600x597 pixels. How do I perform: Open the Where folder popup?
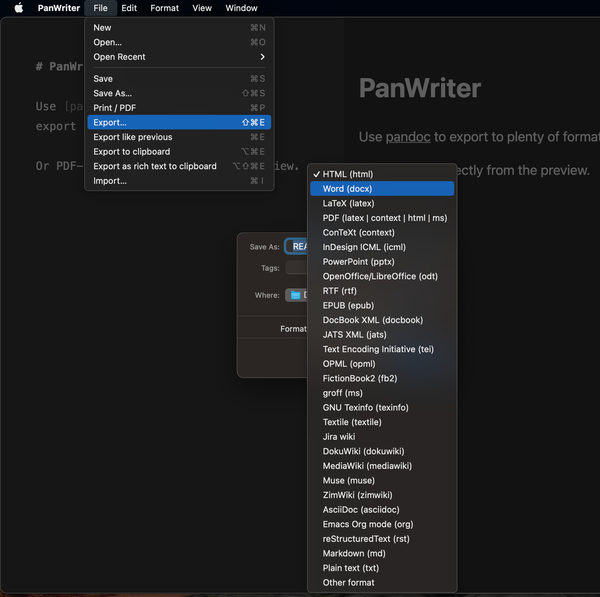click(x=296, y=295)
